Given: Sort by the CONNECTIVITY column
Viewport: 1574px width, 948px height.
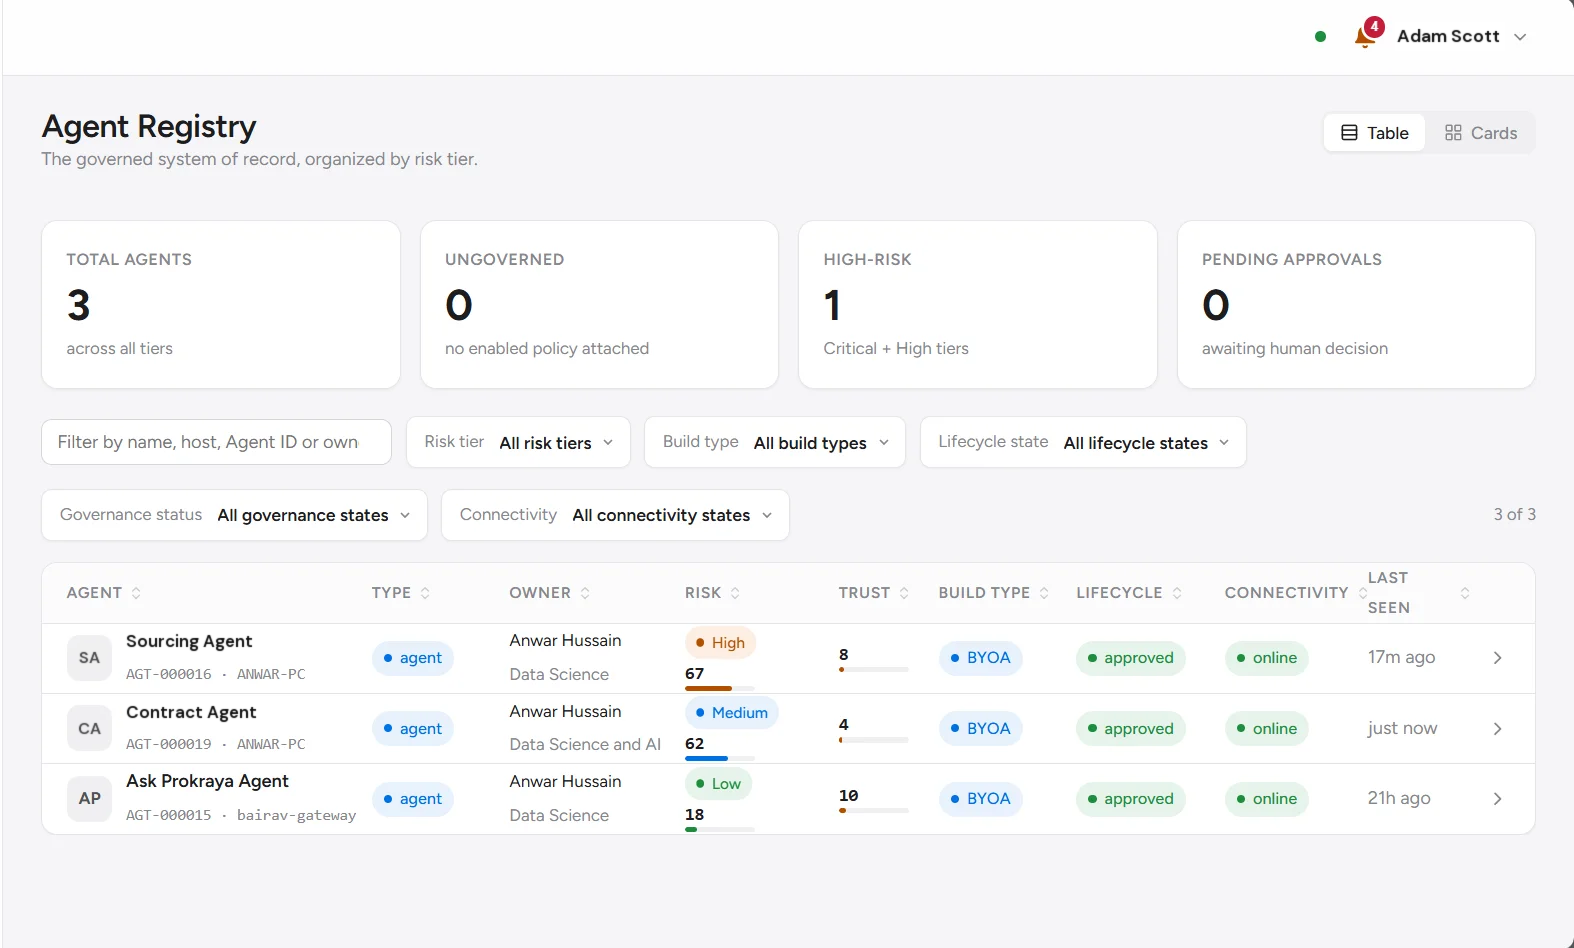Looking at the screenshot, I should coord(1296,593).
